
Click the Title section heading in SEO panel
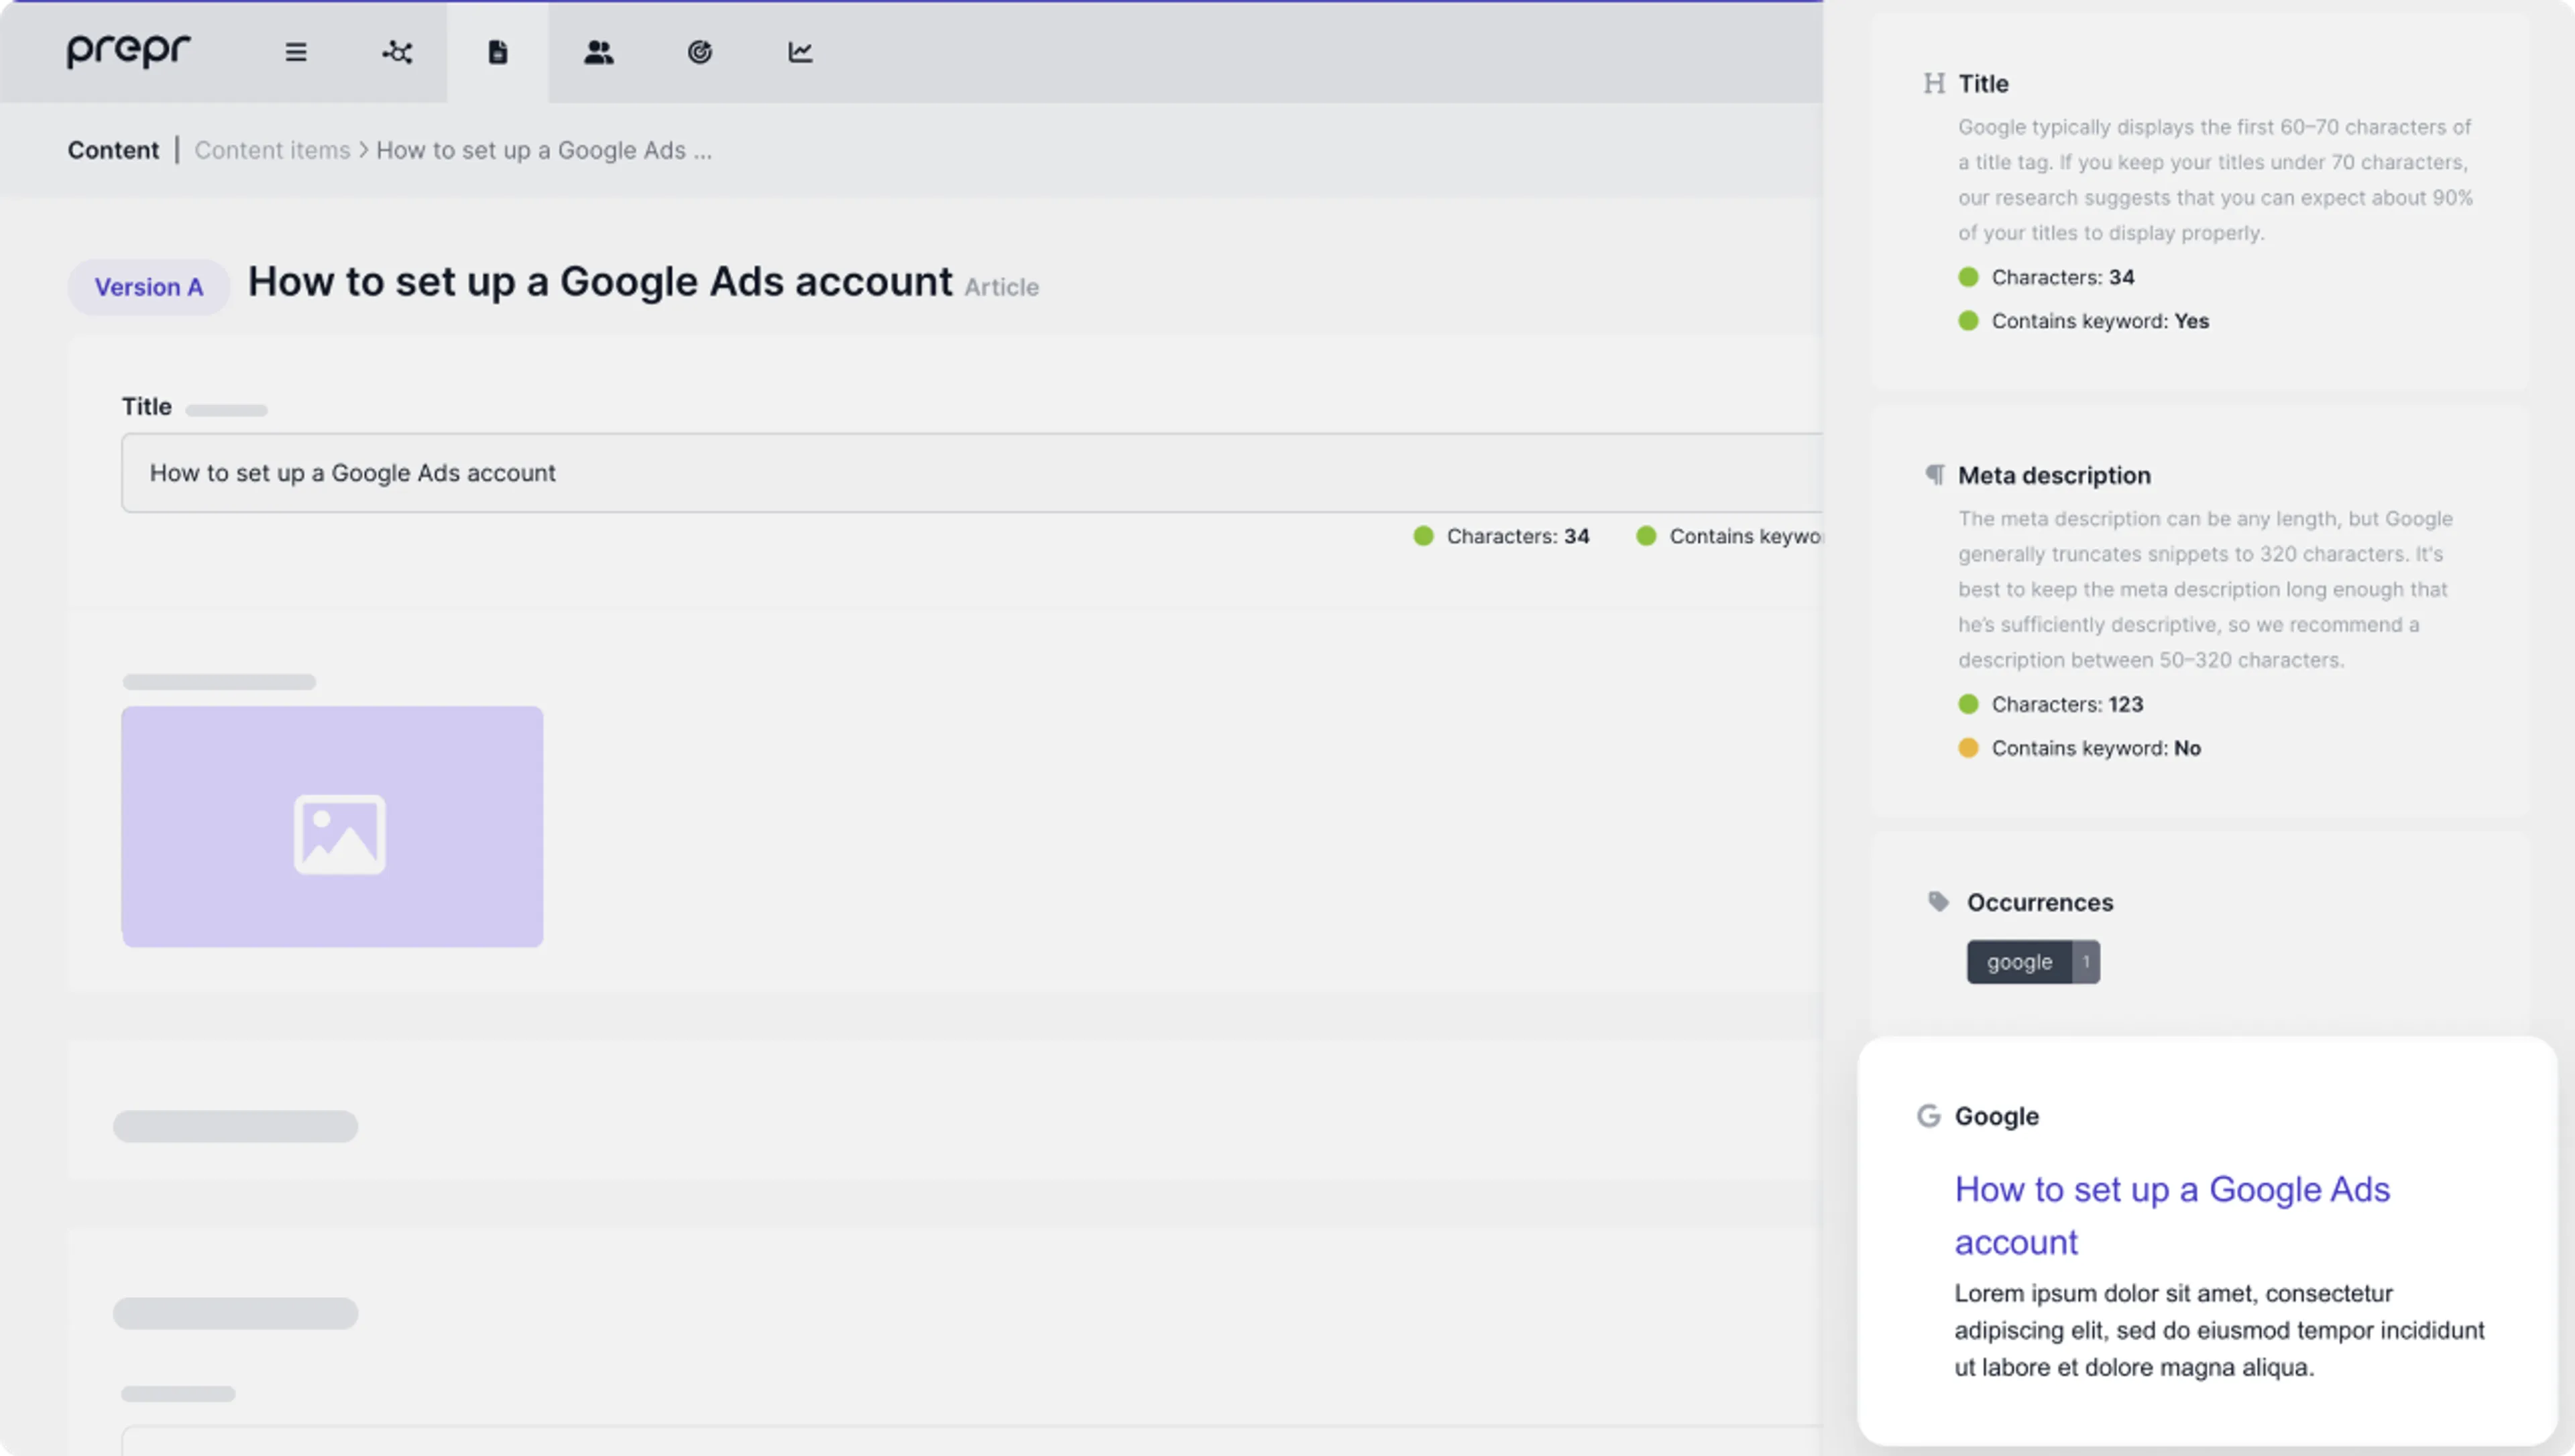pos(1983,84)
